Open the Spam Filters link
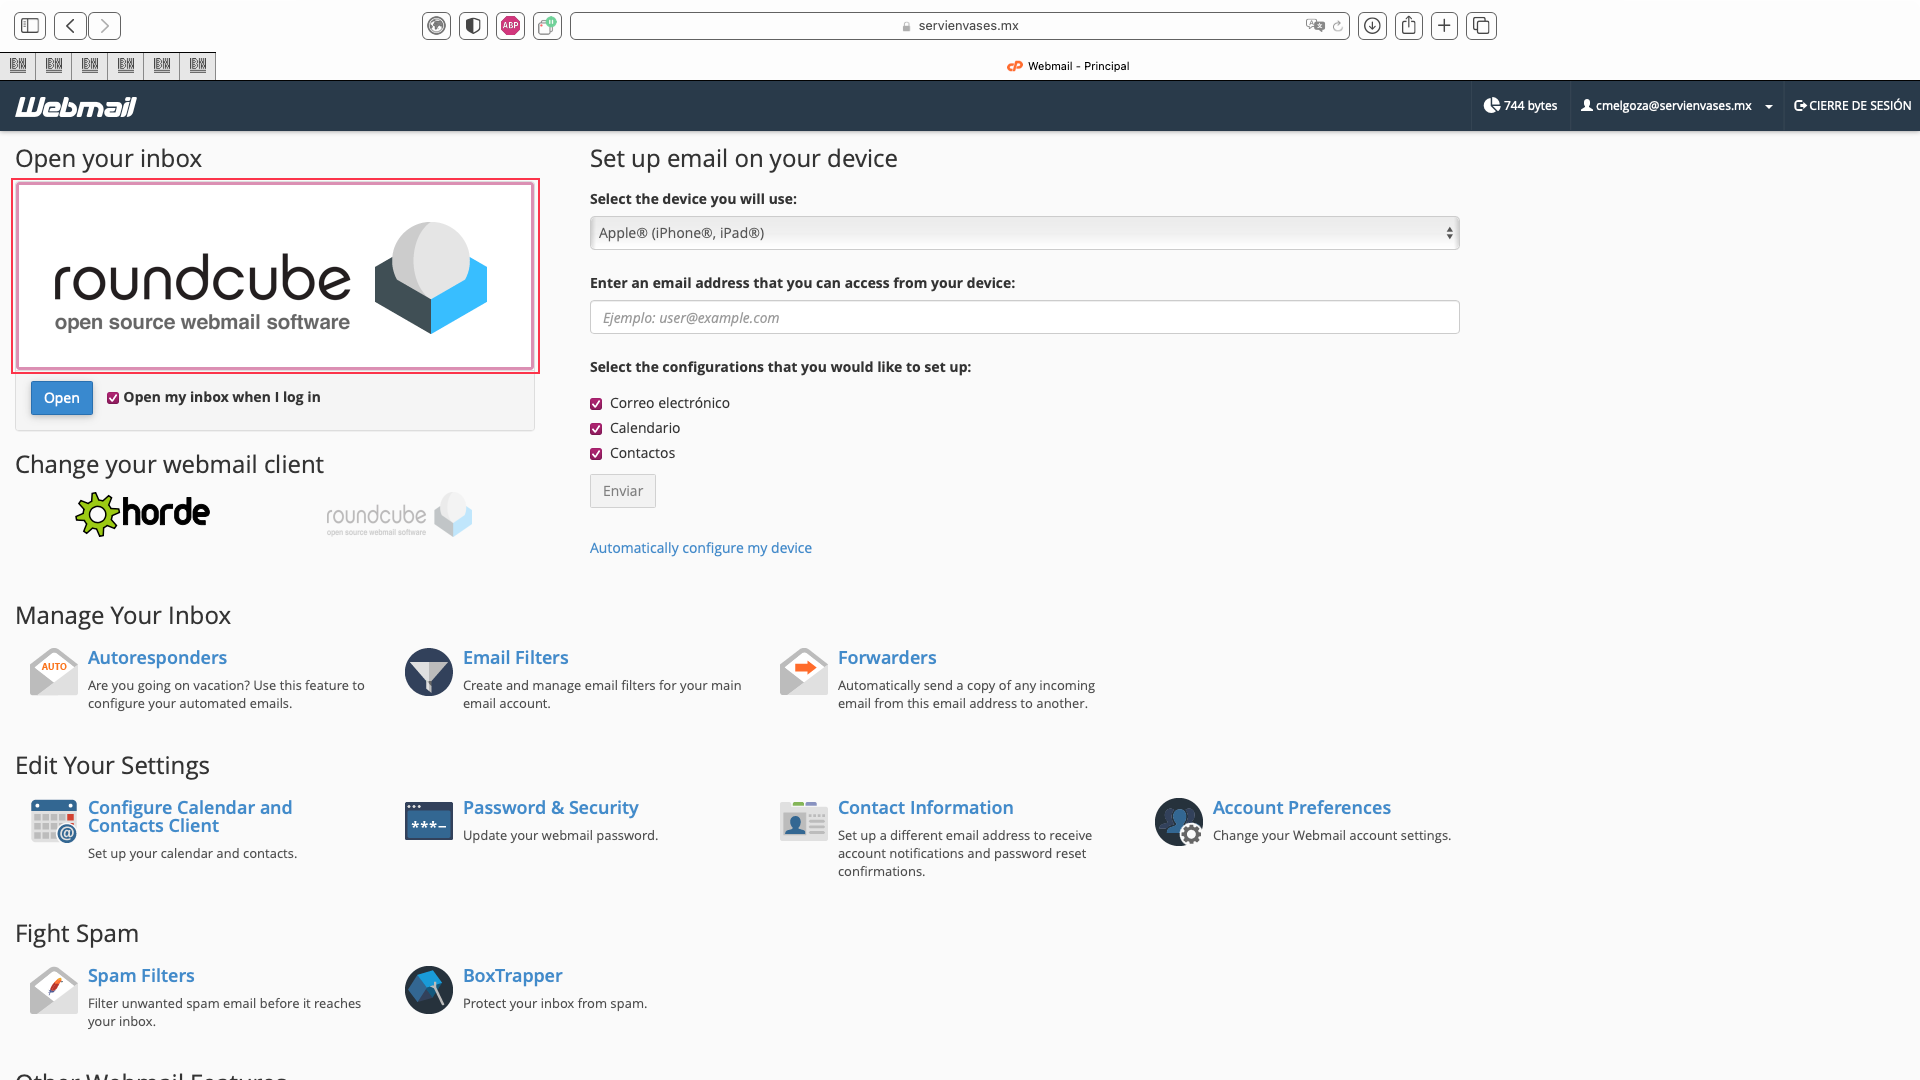Screen dimensions: 1920x1080 pyautogui.click(x=141, y=976)
